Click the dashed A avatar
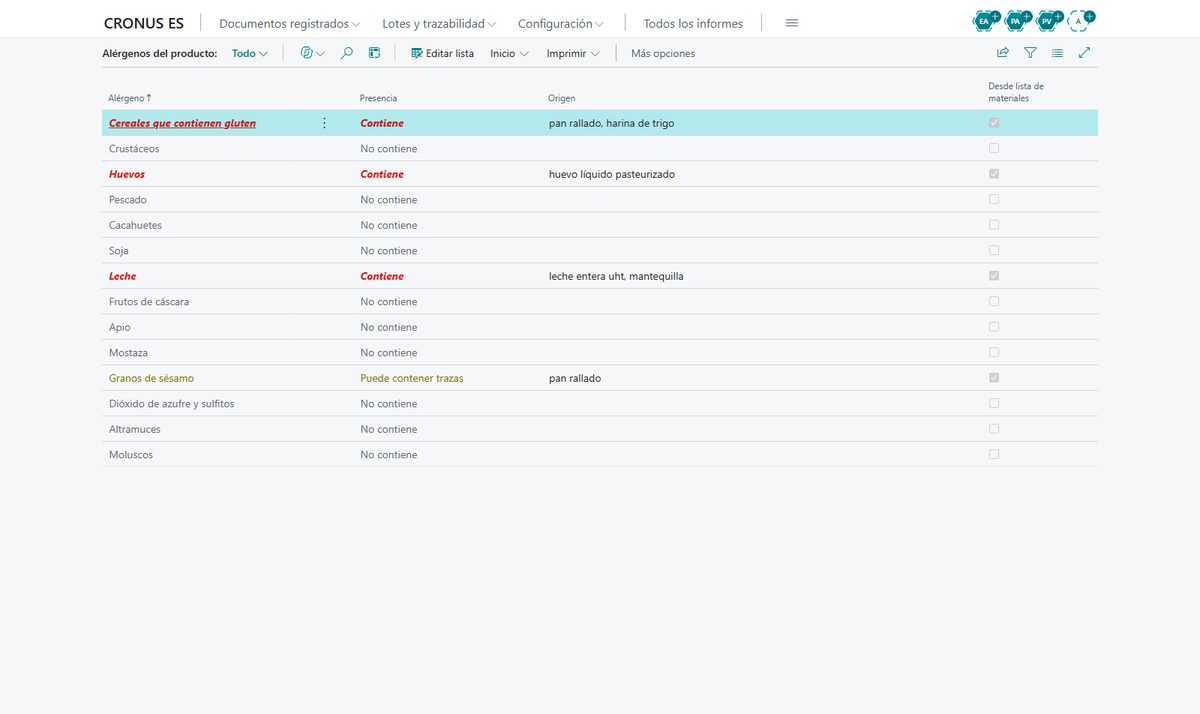This screenshot has width=1200, height=714. coord(1079,21)
